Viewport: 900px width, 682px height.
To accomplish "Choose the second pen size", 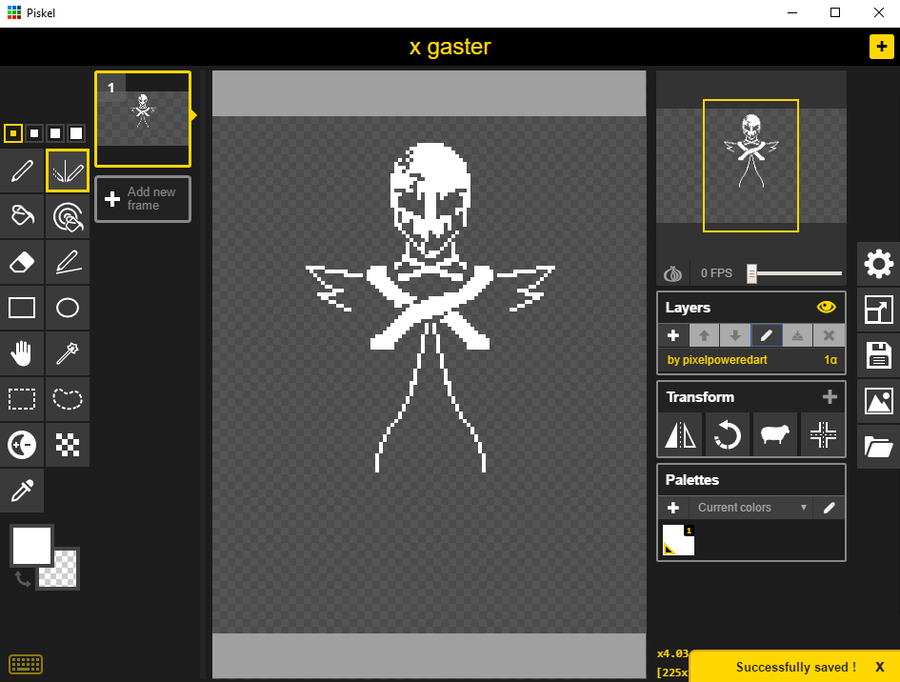I will coord(34,133).
